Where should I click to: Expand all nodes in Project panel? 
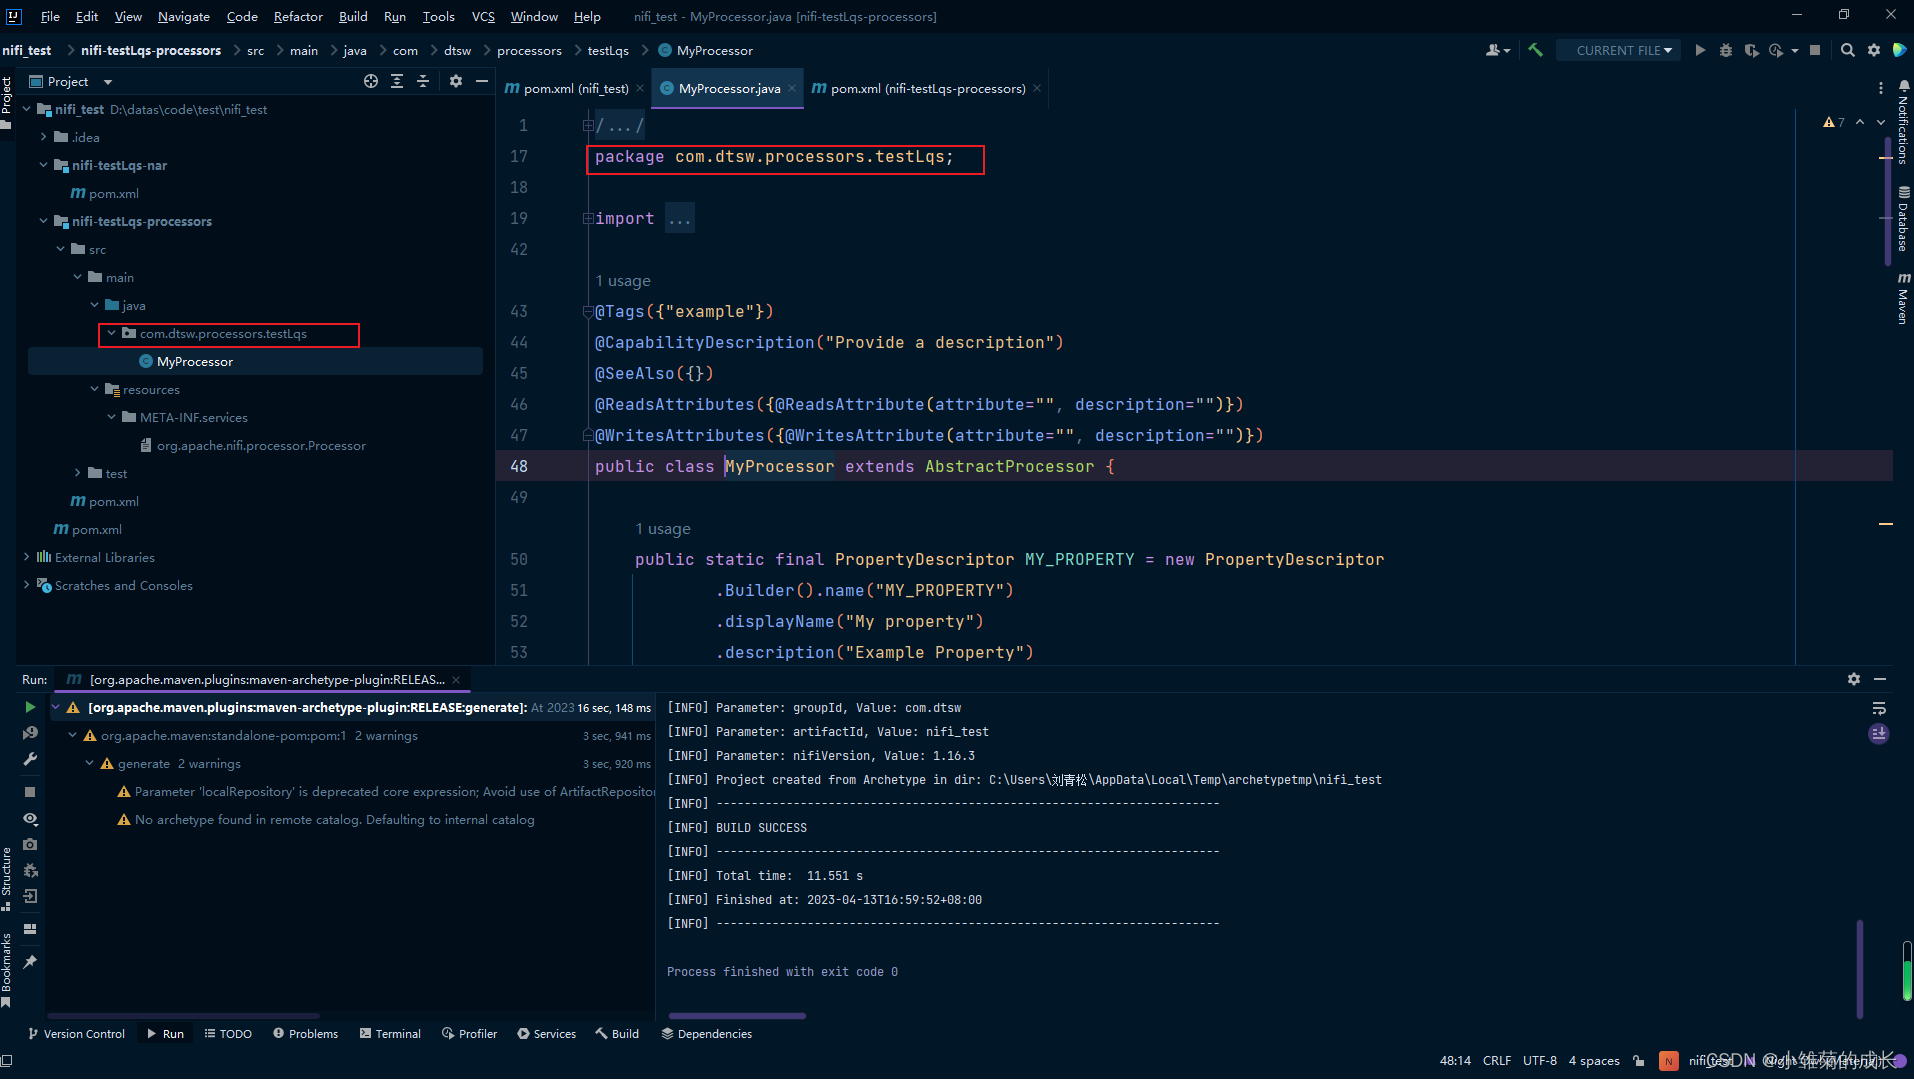[397, 81]
